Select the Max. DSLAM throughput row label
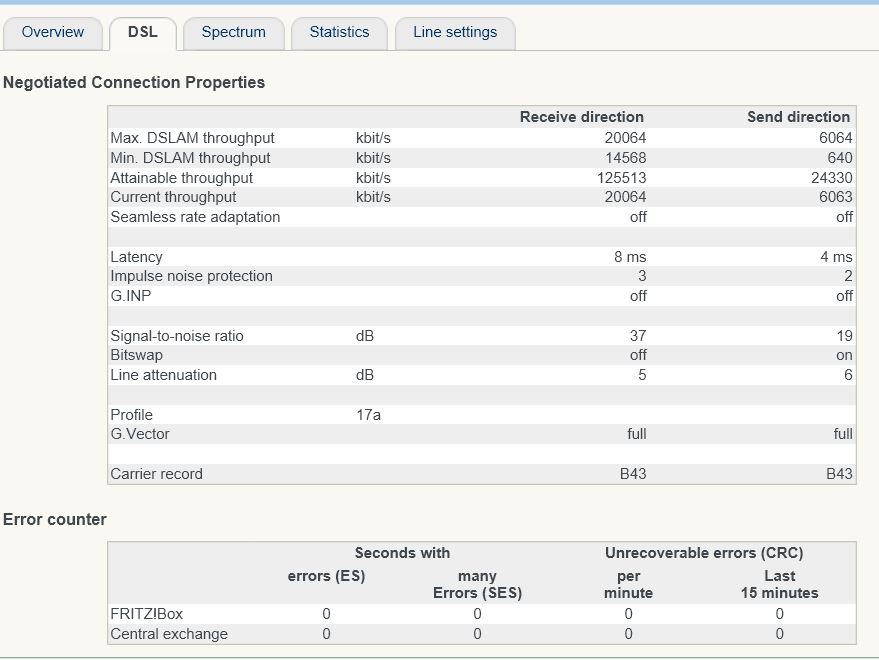Image resolution: width=879 pixels, height=660 pixels. pyautogui.click(x=192, y=138)
